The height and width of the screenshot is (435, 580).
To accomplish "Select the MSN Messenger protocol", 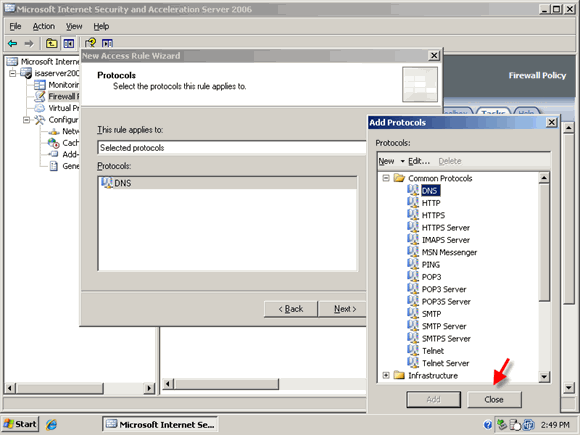I will (x=449, y=252).
